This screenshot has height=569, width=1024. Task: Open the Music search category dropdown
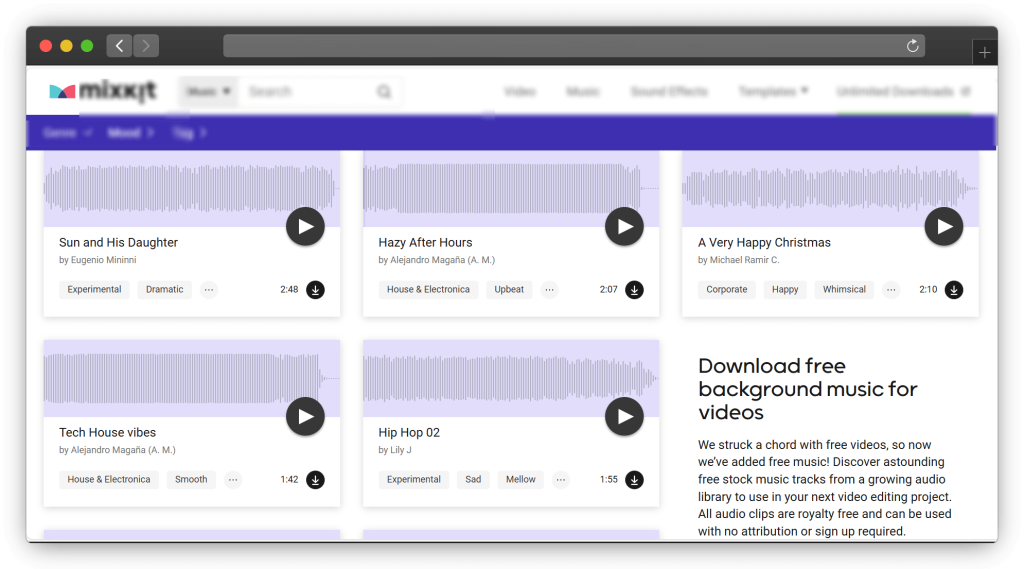[x=209, y=92]
